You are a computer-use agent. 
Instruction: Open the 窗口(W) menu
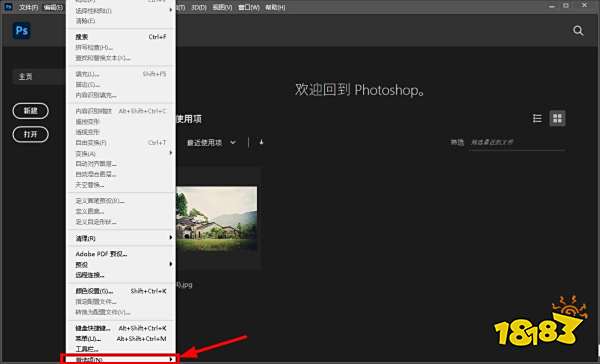(x=249, y=7)
